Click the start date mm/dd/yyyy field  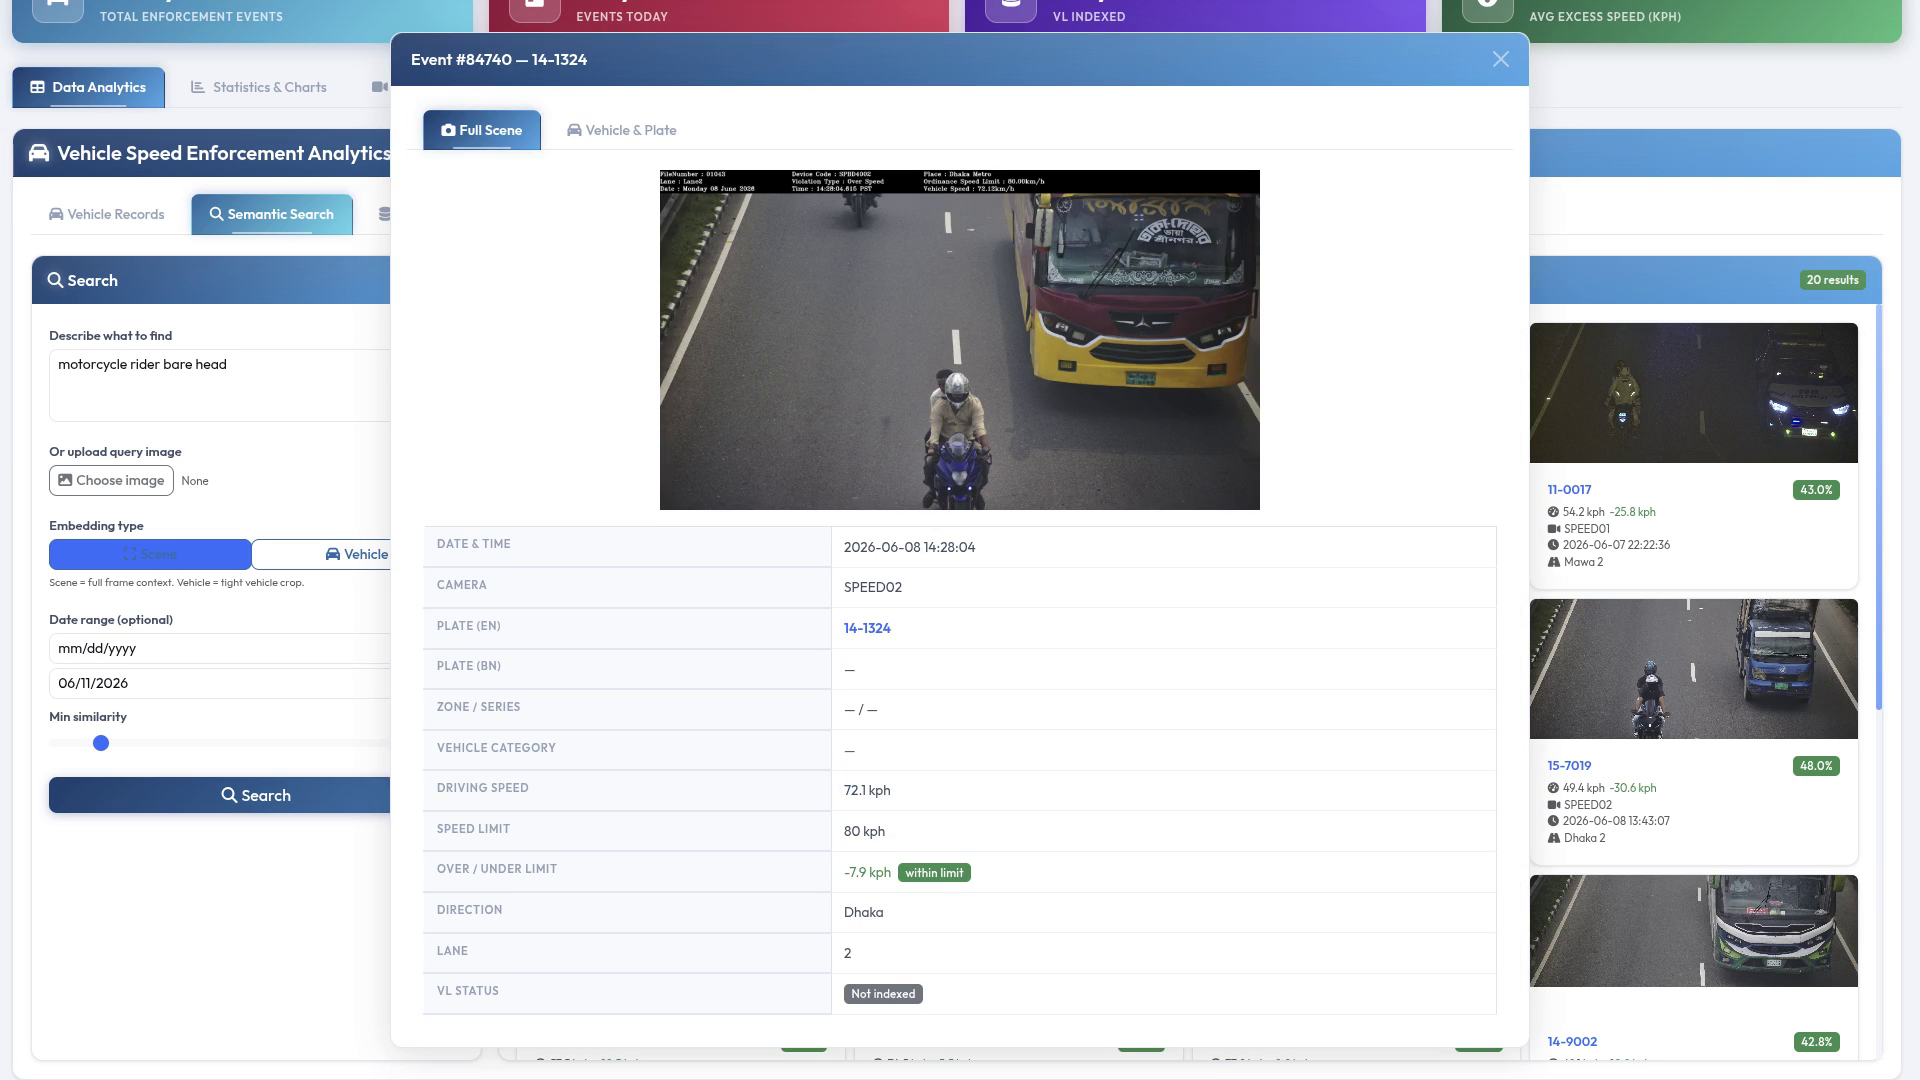pos(220,648)
